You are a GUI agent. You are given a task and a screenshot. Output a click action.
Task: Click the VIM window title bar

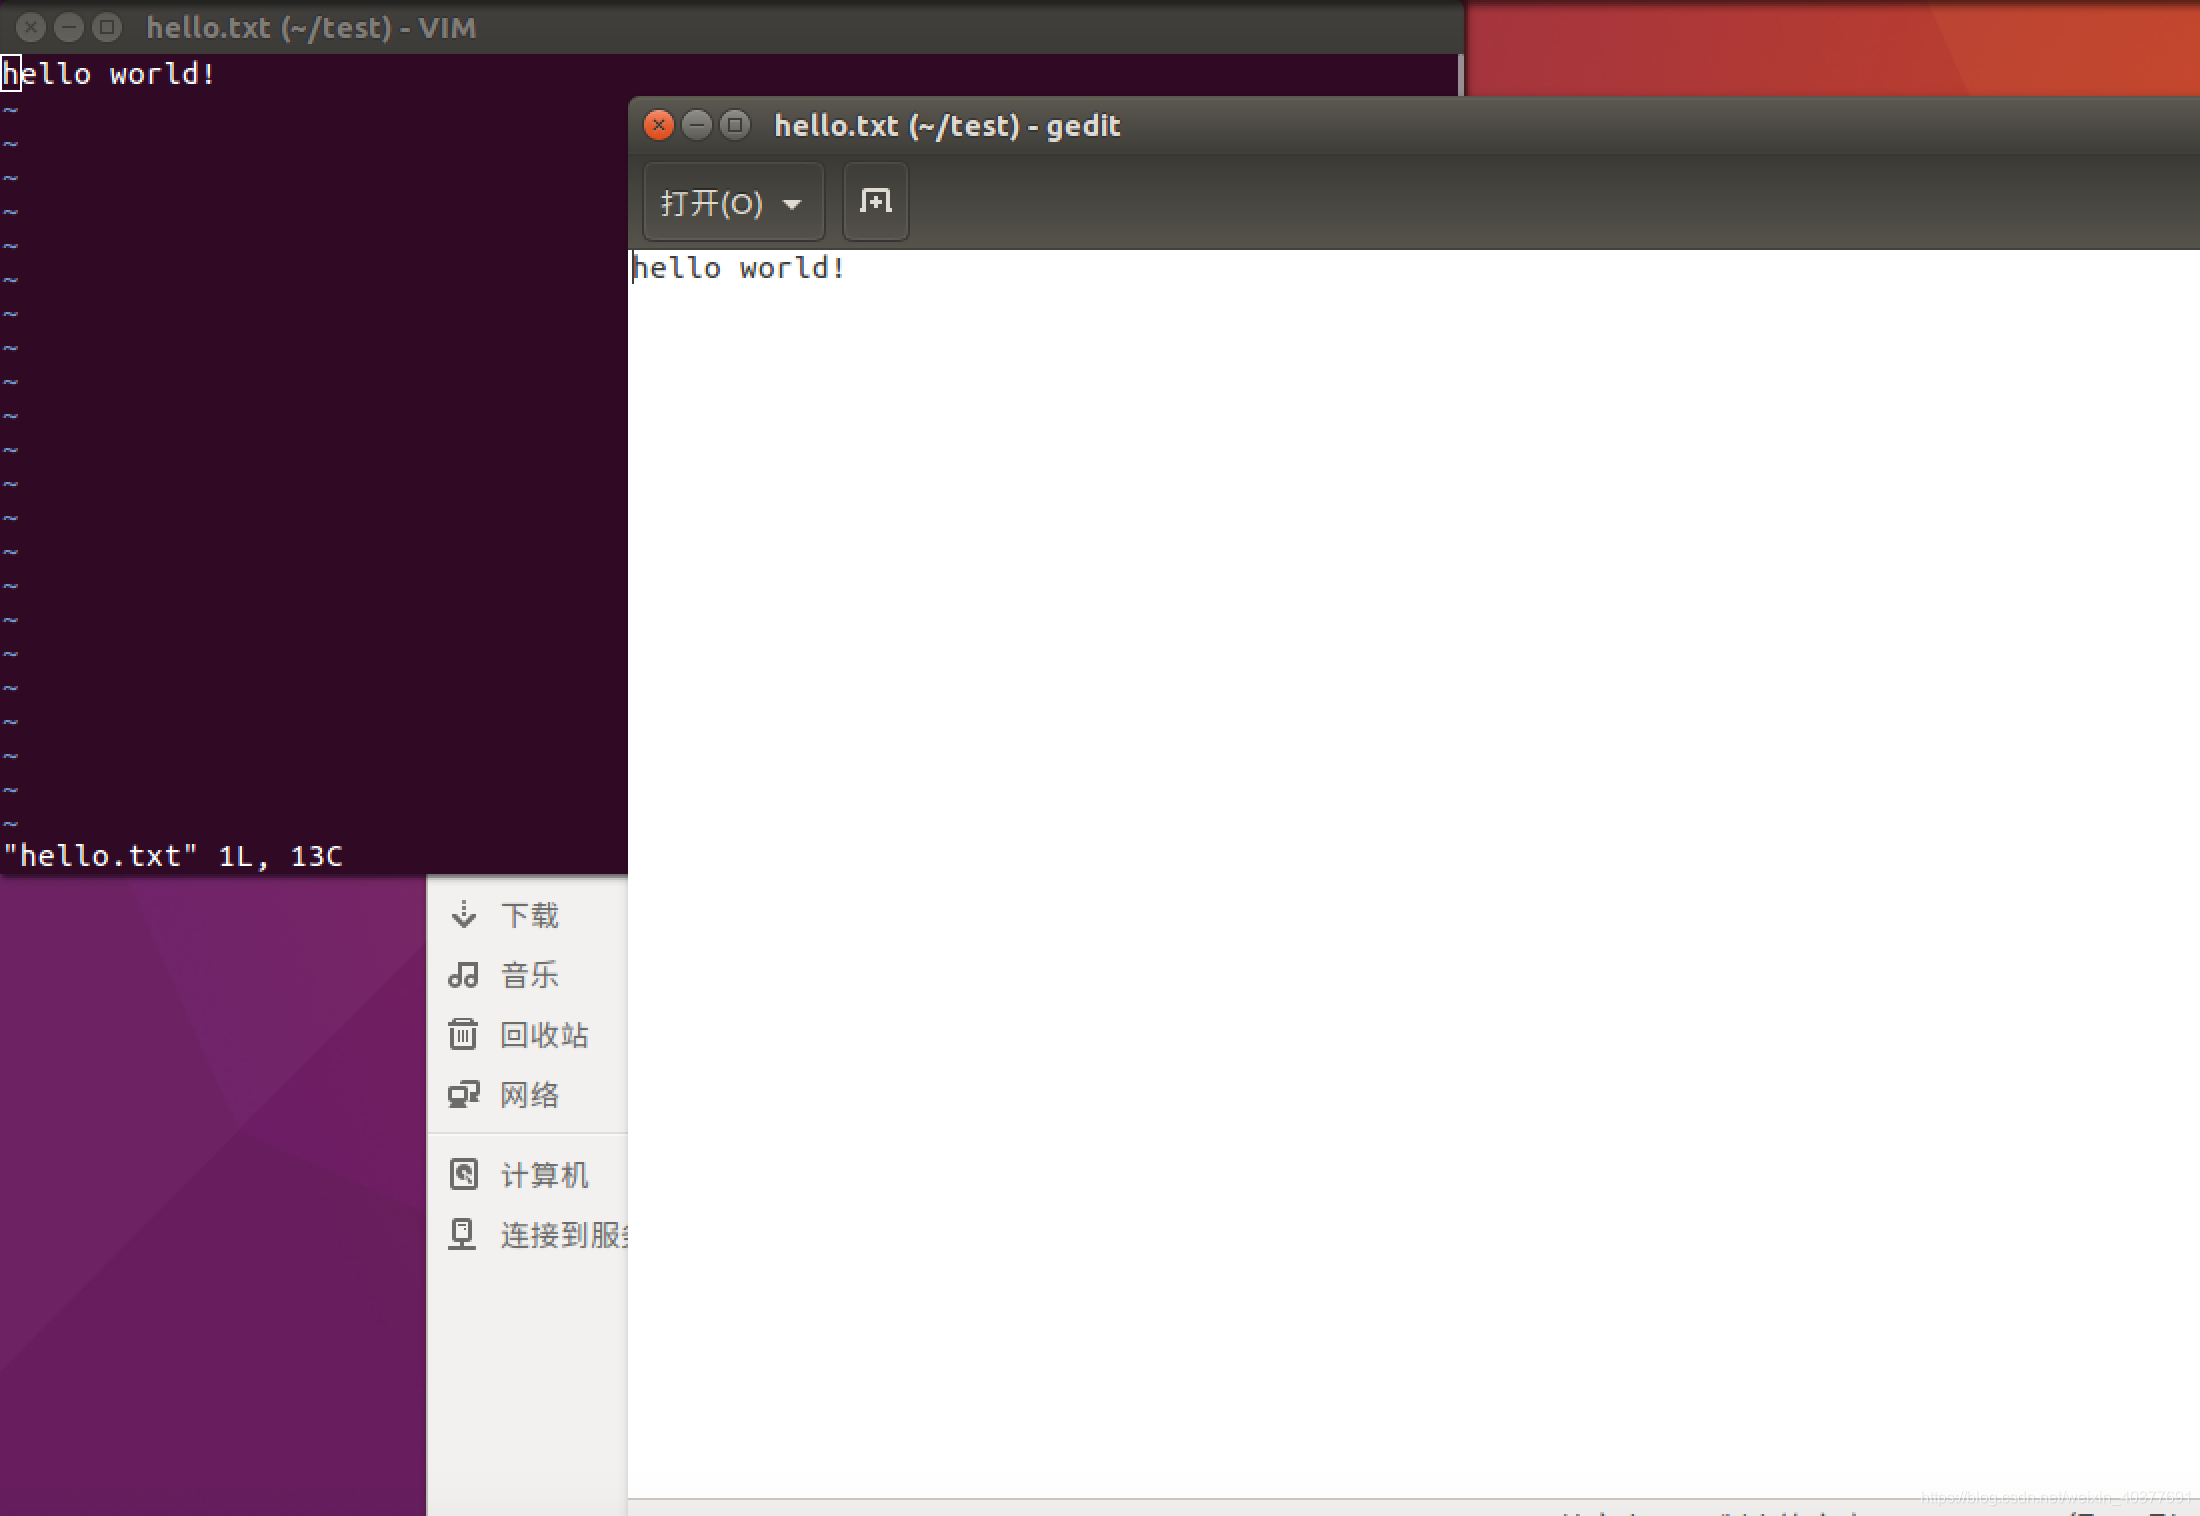click(x=731, y=27)
